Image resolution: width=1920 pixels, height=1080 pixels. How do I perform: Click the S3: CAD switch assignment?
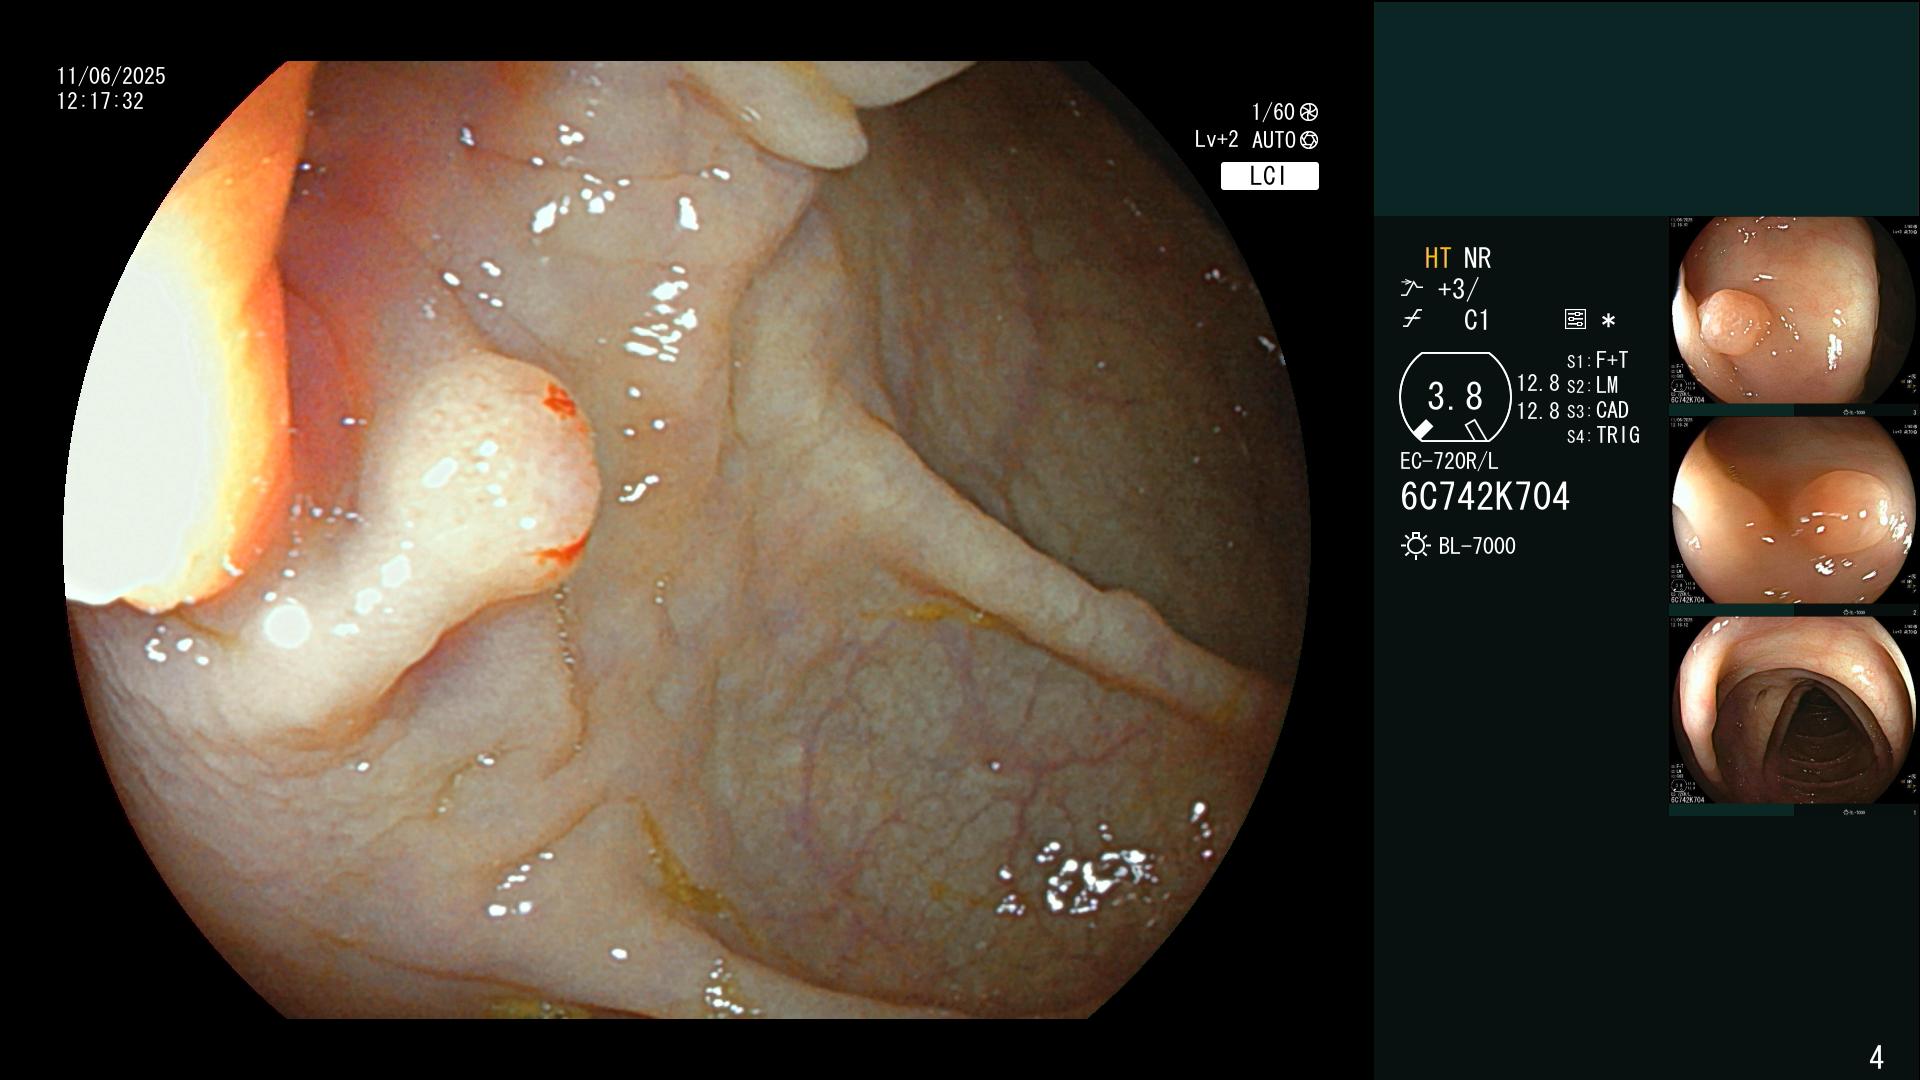point(1597,410)
